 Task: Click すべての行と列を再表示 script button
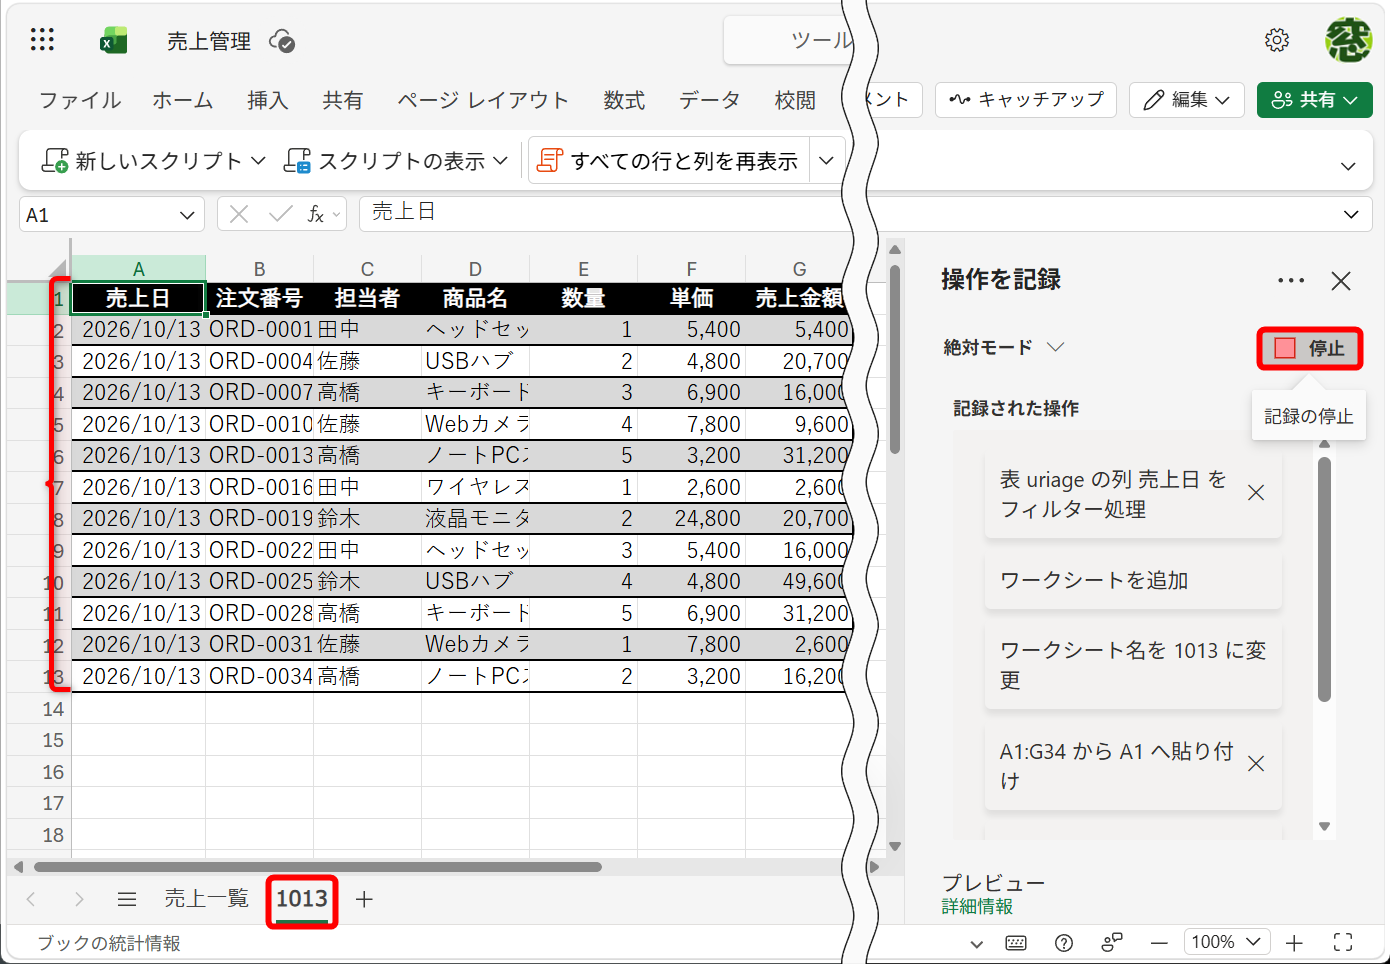point(668,161)
